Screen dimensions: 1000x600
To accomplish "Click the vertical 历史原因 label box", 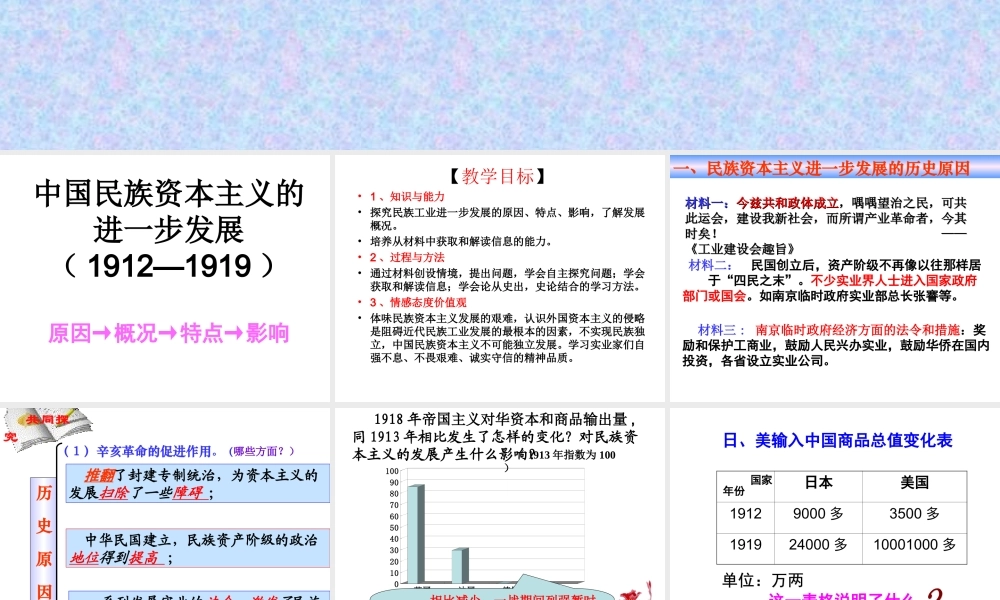I will (x=43, y=539).
